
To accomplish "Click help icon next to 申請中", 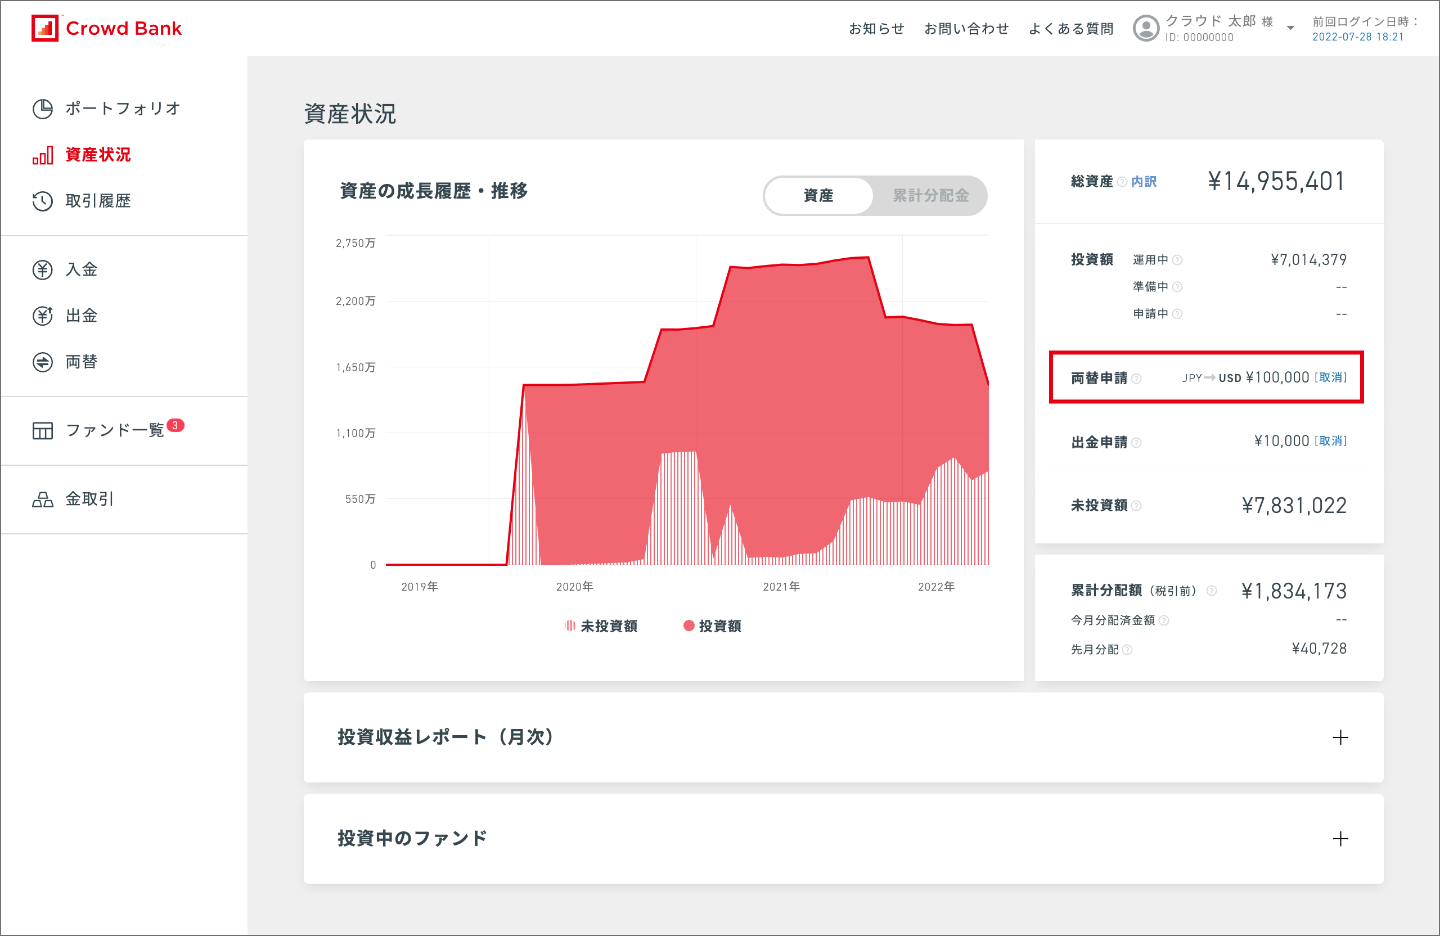I will [1177, 314].
